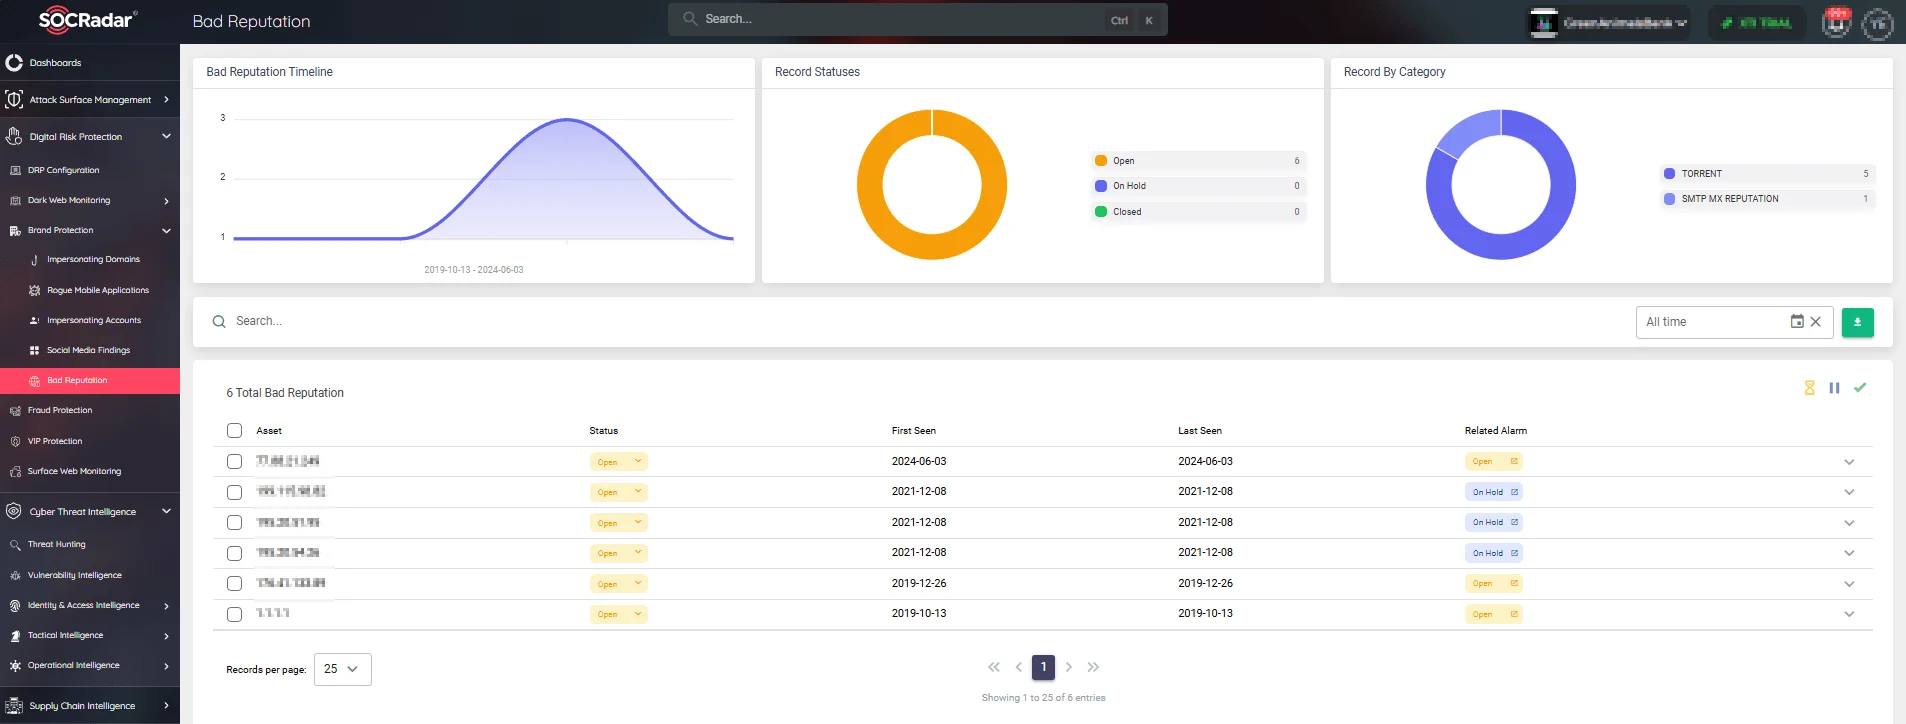Click the orange Record Statuses donut chart

pyautogui.click(x=932, y=185)
